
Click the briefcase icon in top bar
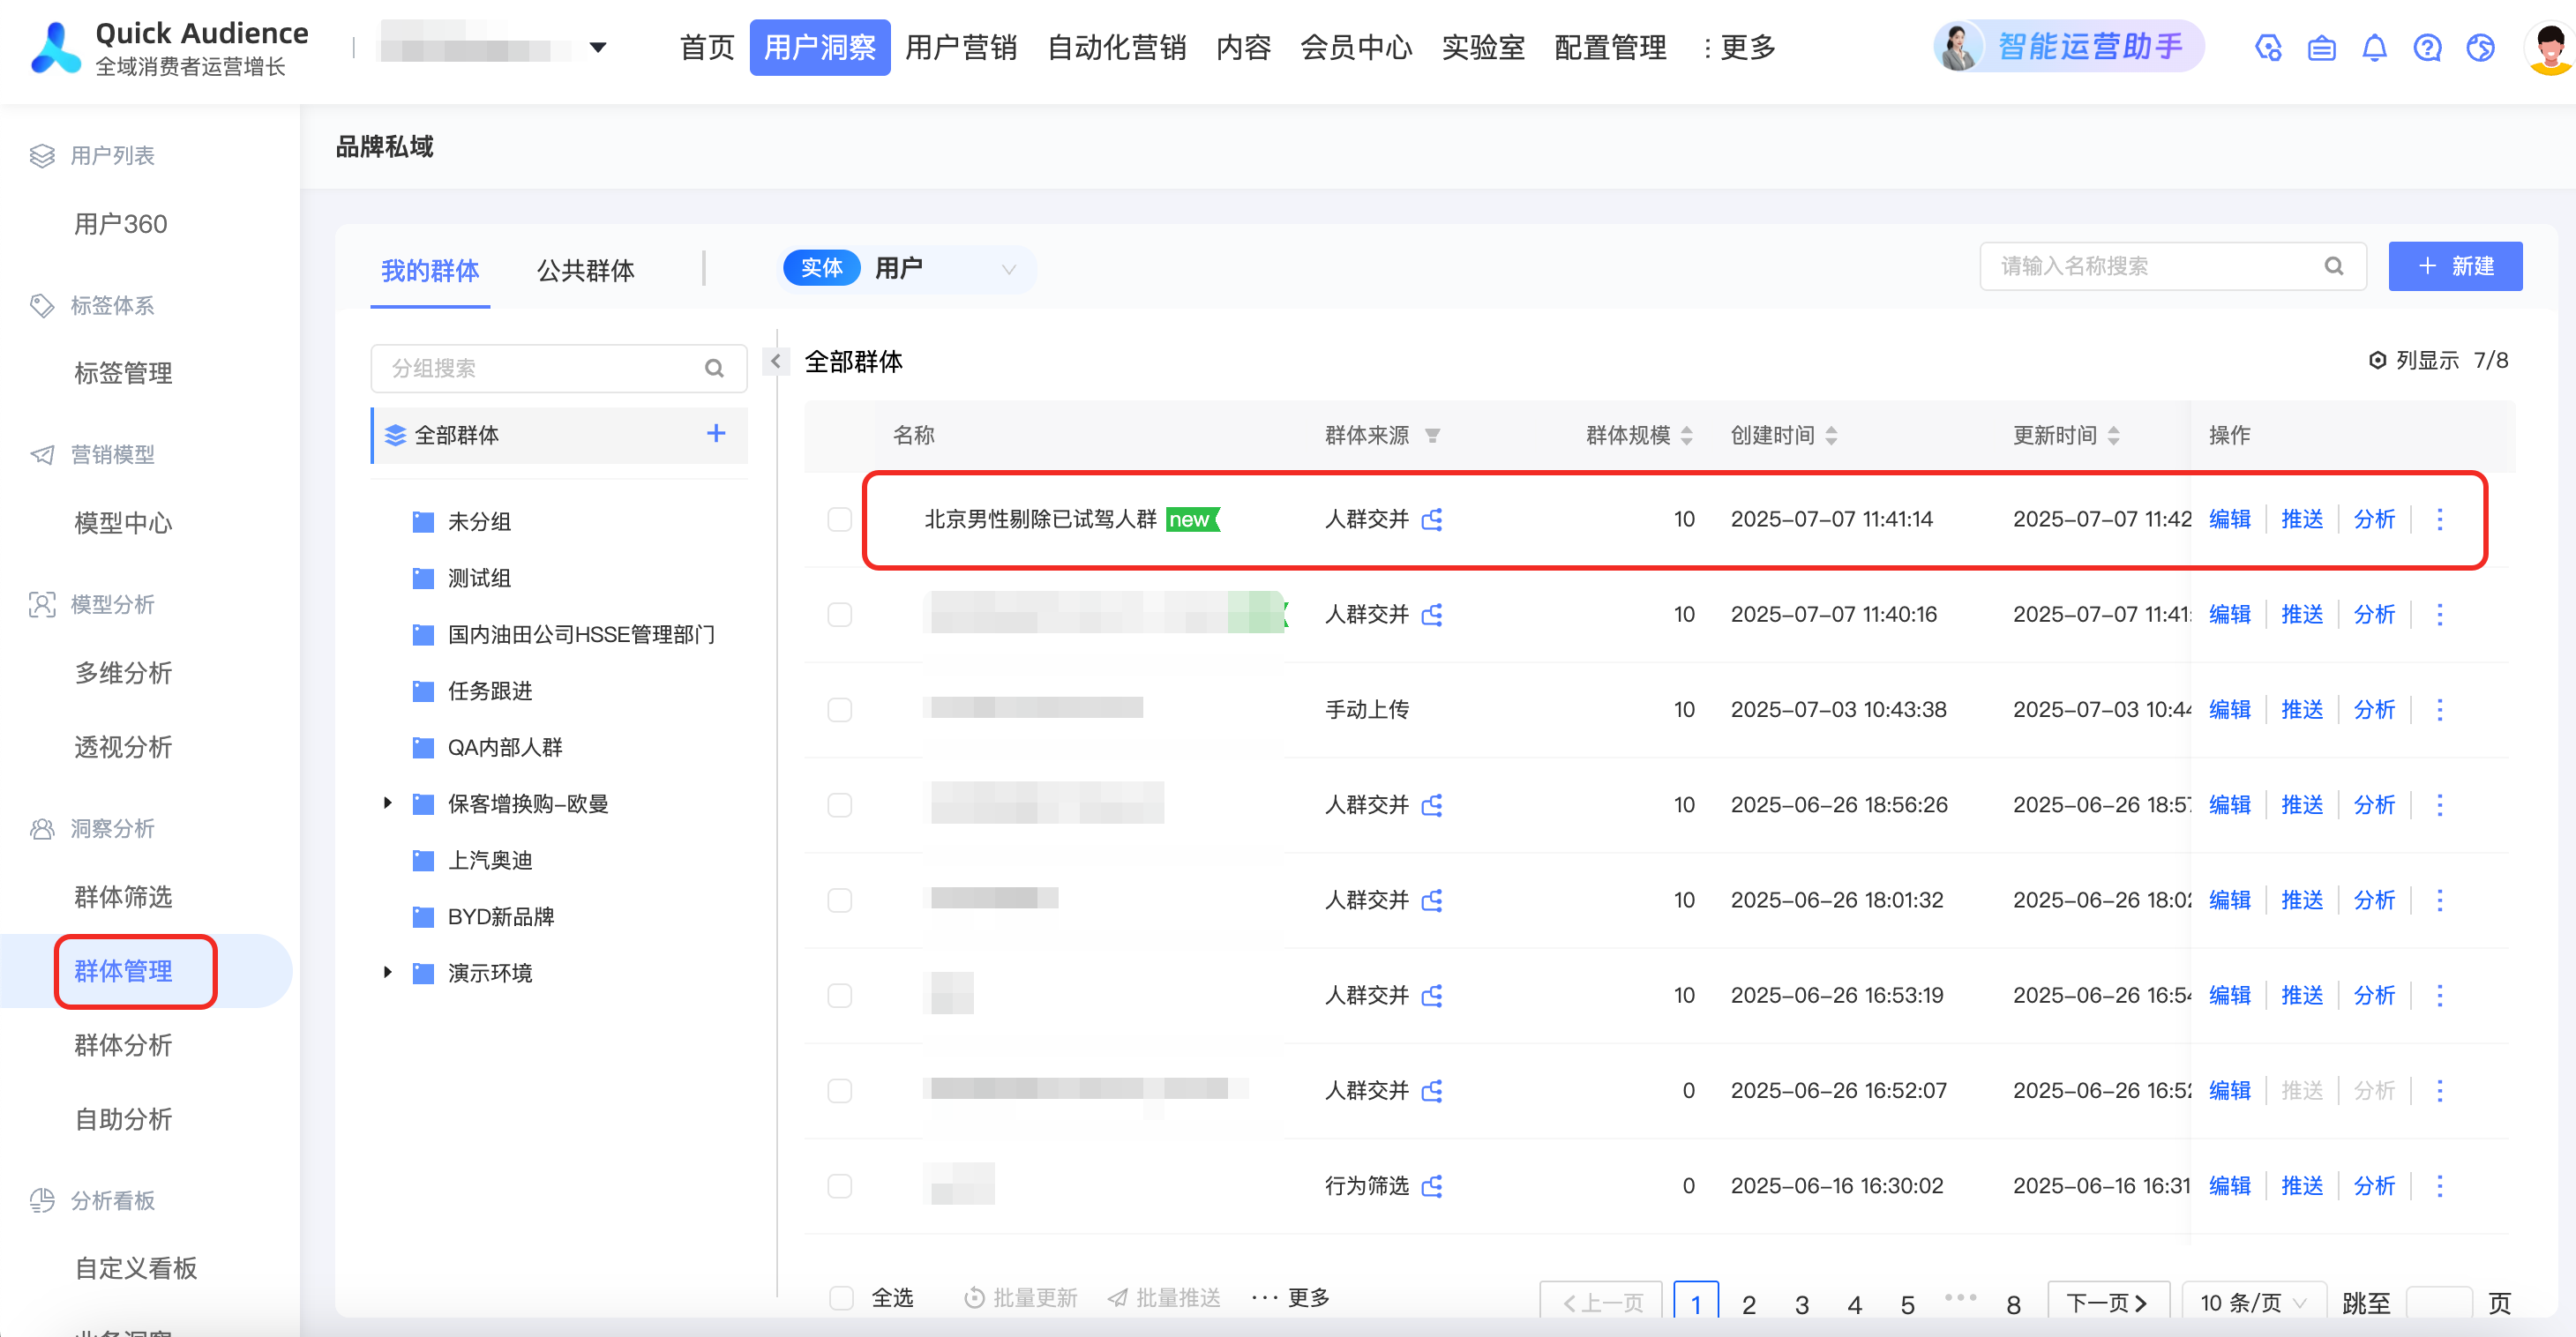pos(2321,47)
